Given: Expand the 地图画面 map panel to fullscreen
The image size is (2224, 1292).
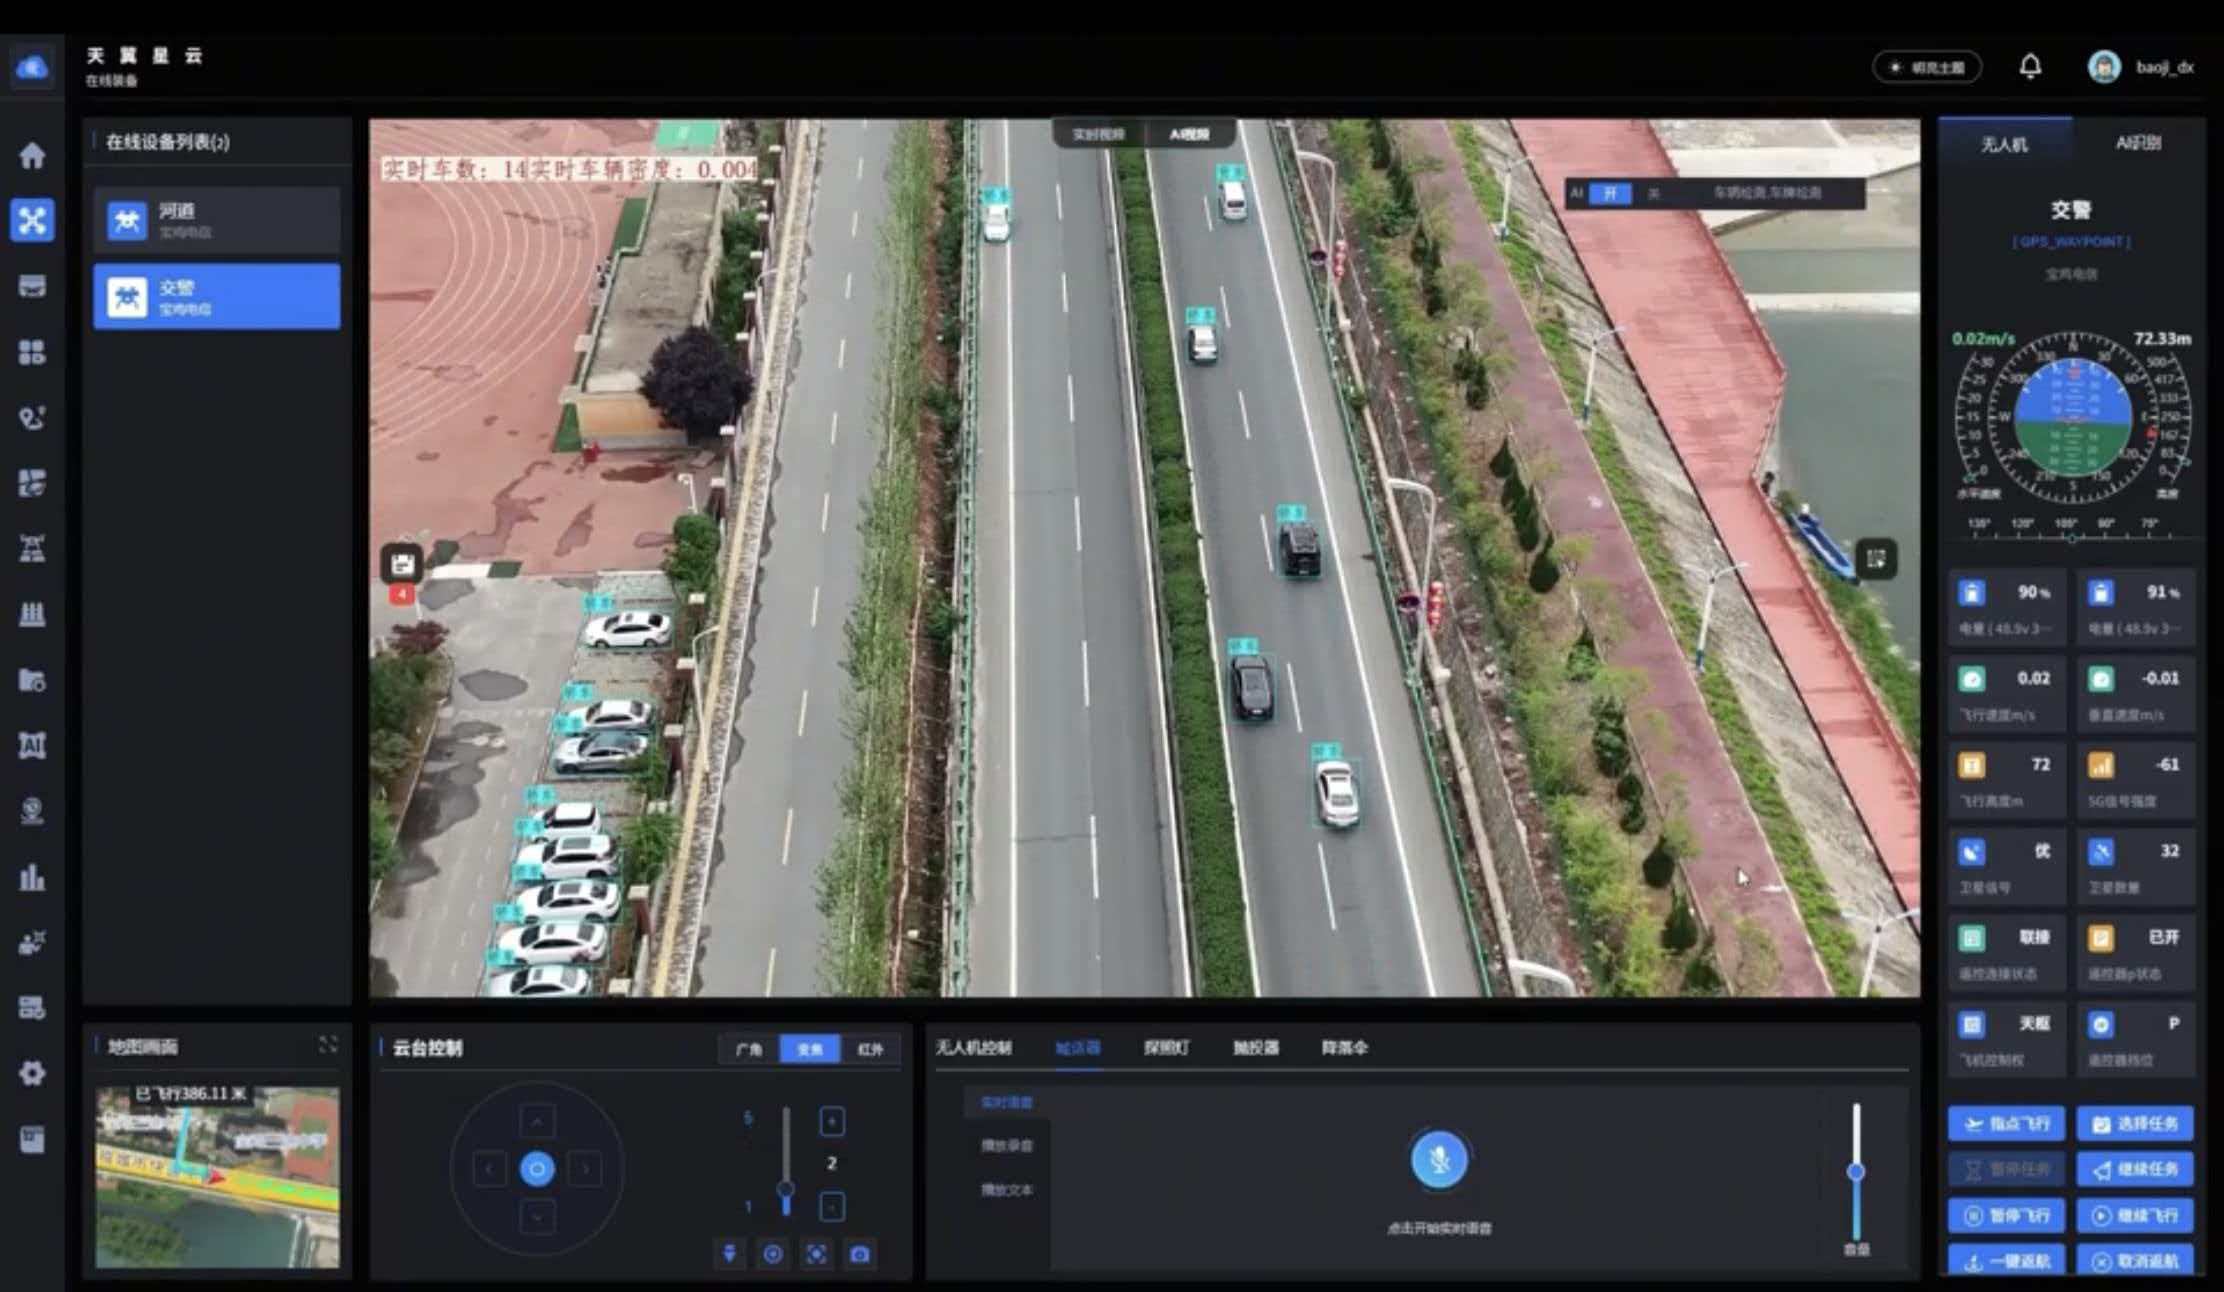Looking at the screenshot, I should pyautogui.click(x=328, y=1045).
